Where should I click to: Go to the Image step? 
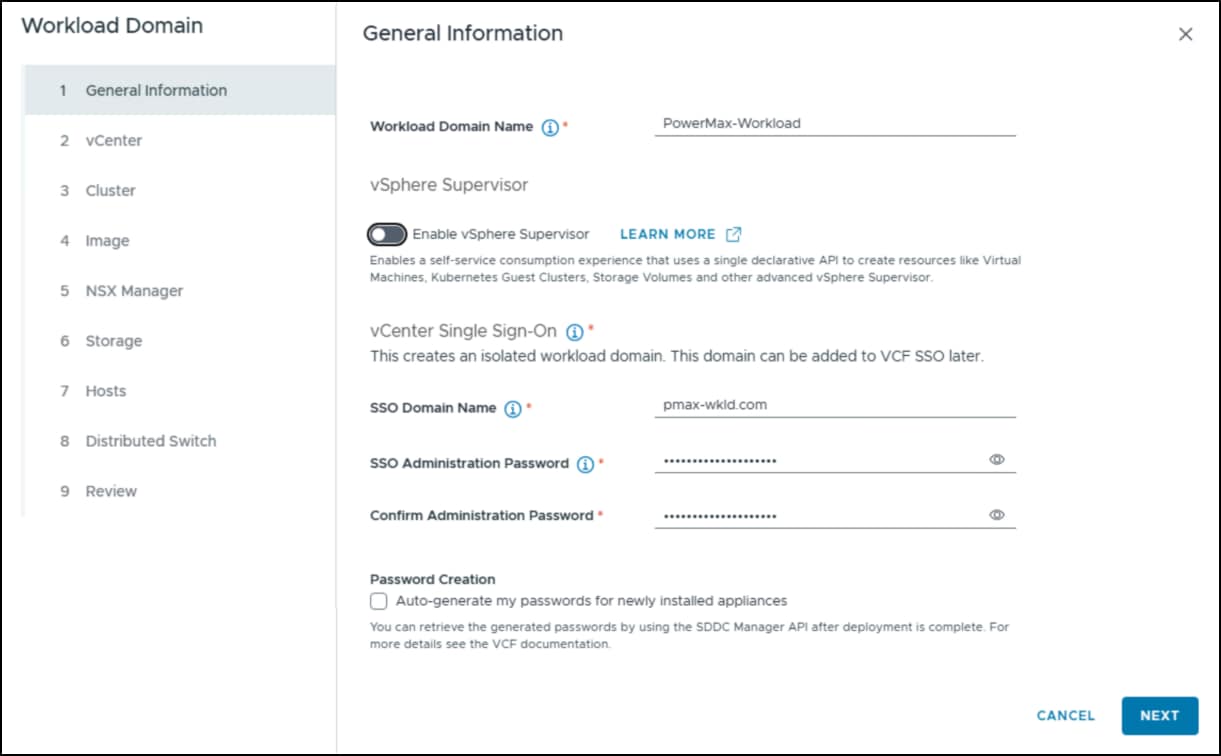[180, 241]
